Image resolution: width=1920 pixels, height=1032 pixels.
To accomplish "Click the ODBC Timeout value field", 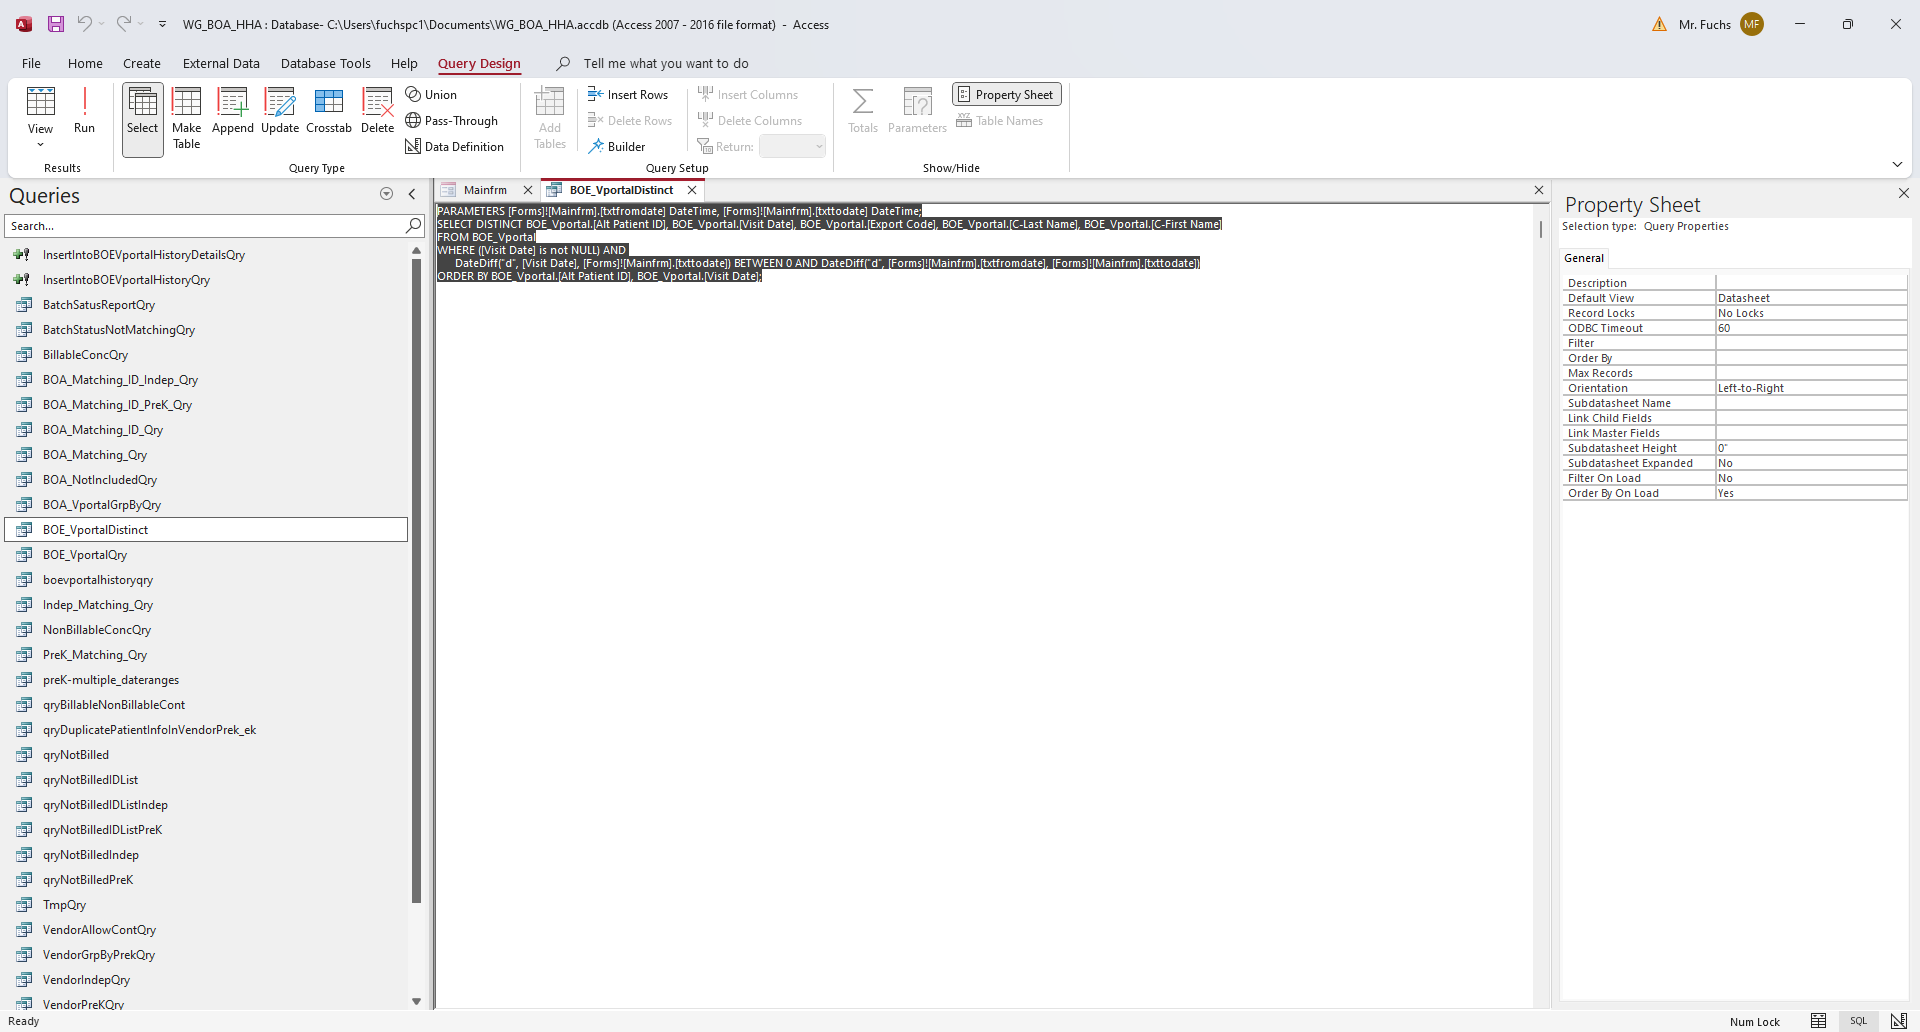I will (1811, 328).
